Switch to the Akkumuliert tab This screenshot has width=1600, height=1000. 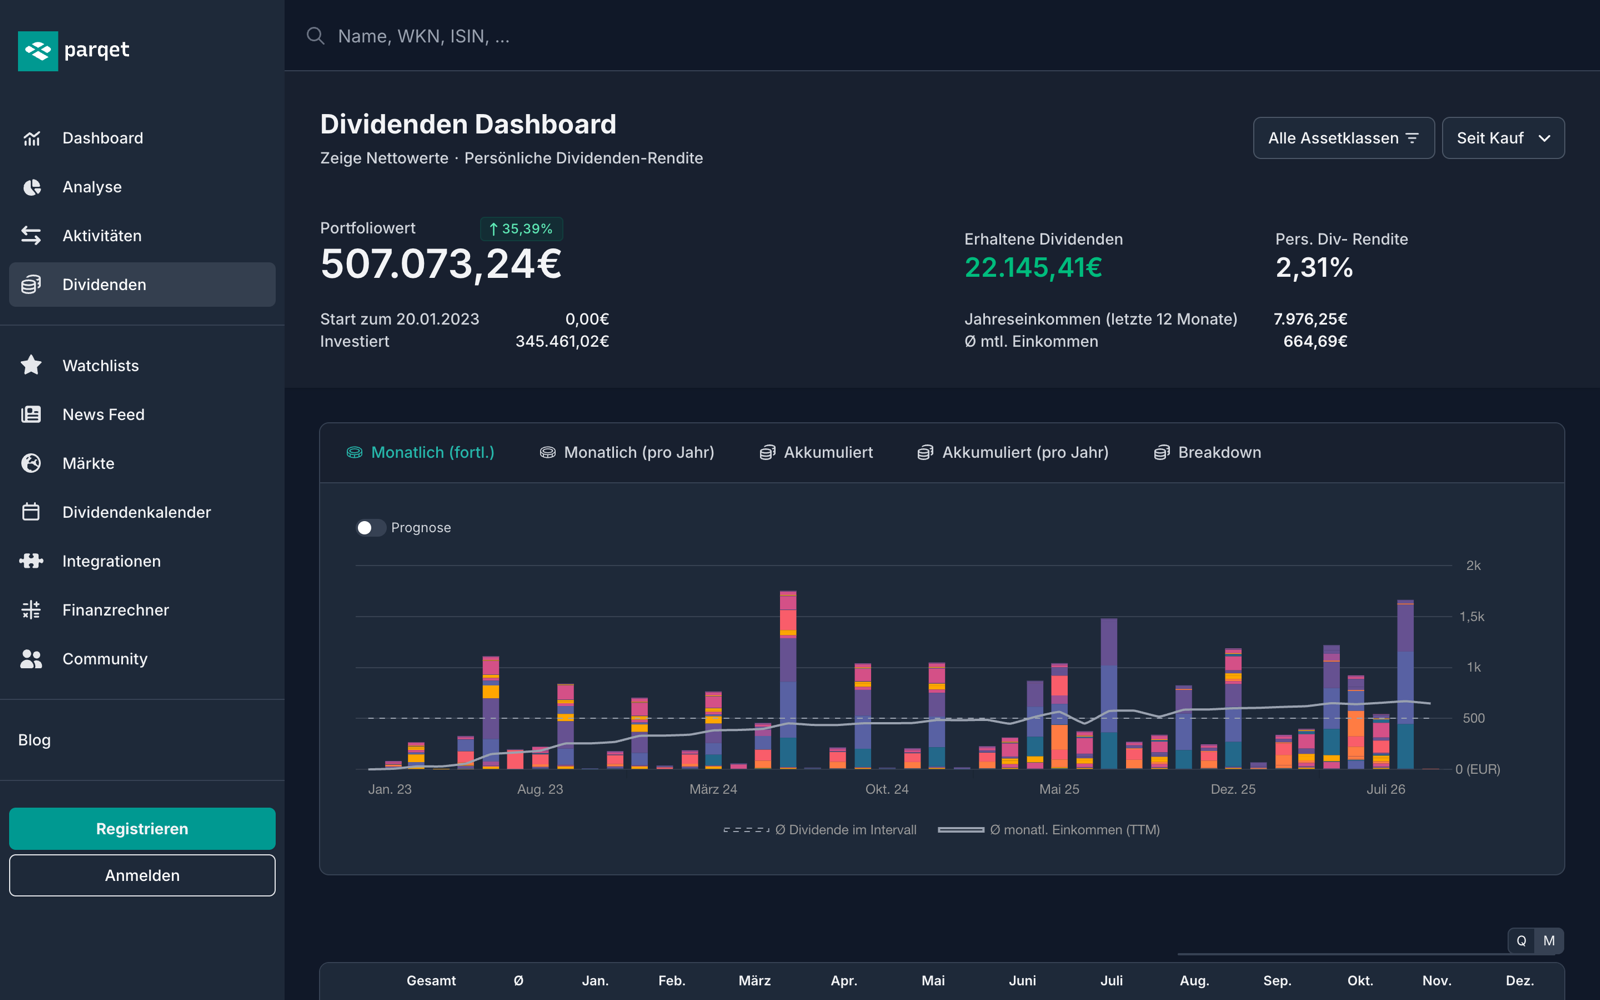[816, 453]
